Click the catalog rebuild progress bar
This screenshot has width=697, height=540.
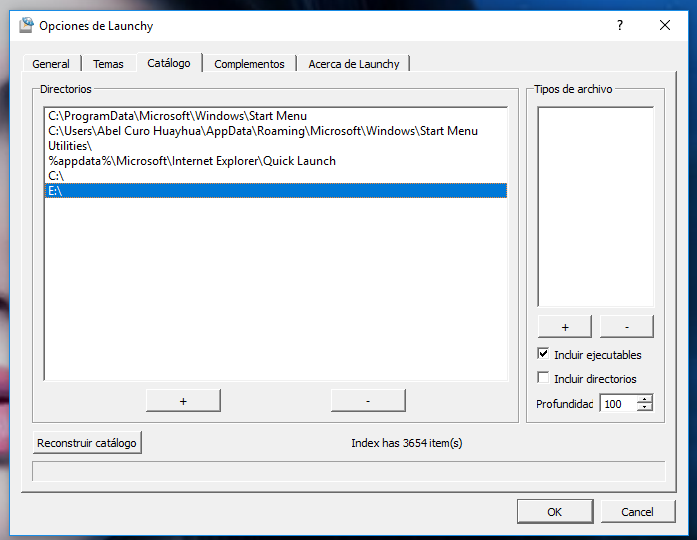(348, 471)
